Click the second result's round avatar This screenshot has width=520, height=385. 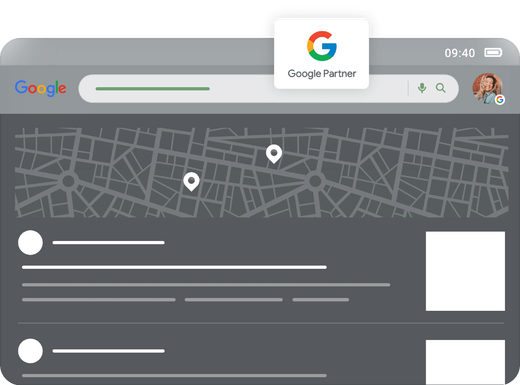(x=30, y=351)
